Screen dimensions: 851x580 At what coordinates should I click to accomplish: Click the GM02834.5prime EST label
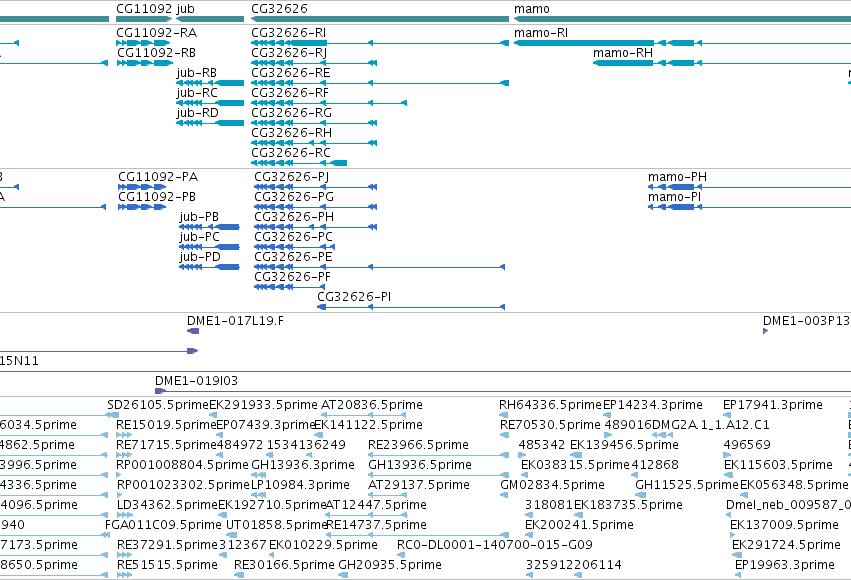[x=552, y=485]
